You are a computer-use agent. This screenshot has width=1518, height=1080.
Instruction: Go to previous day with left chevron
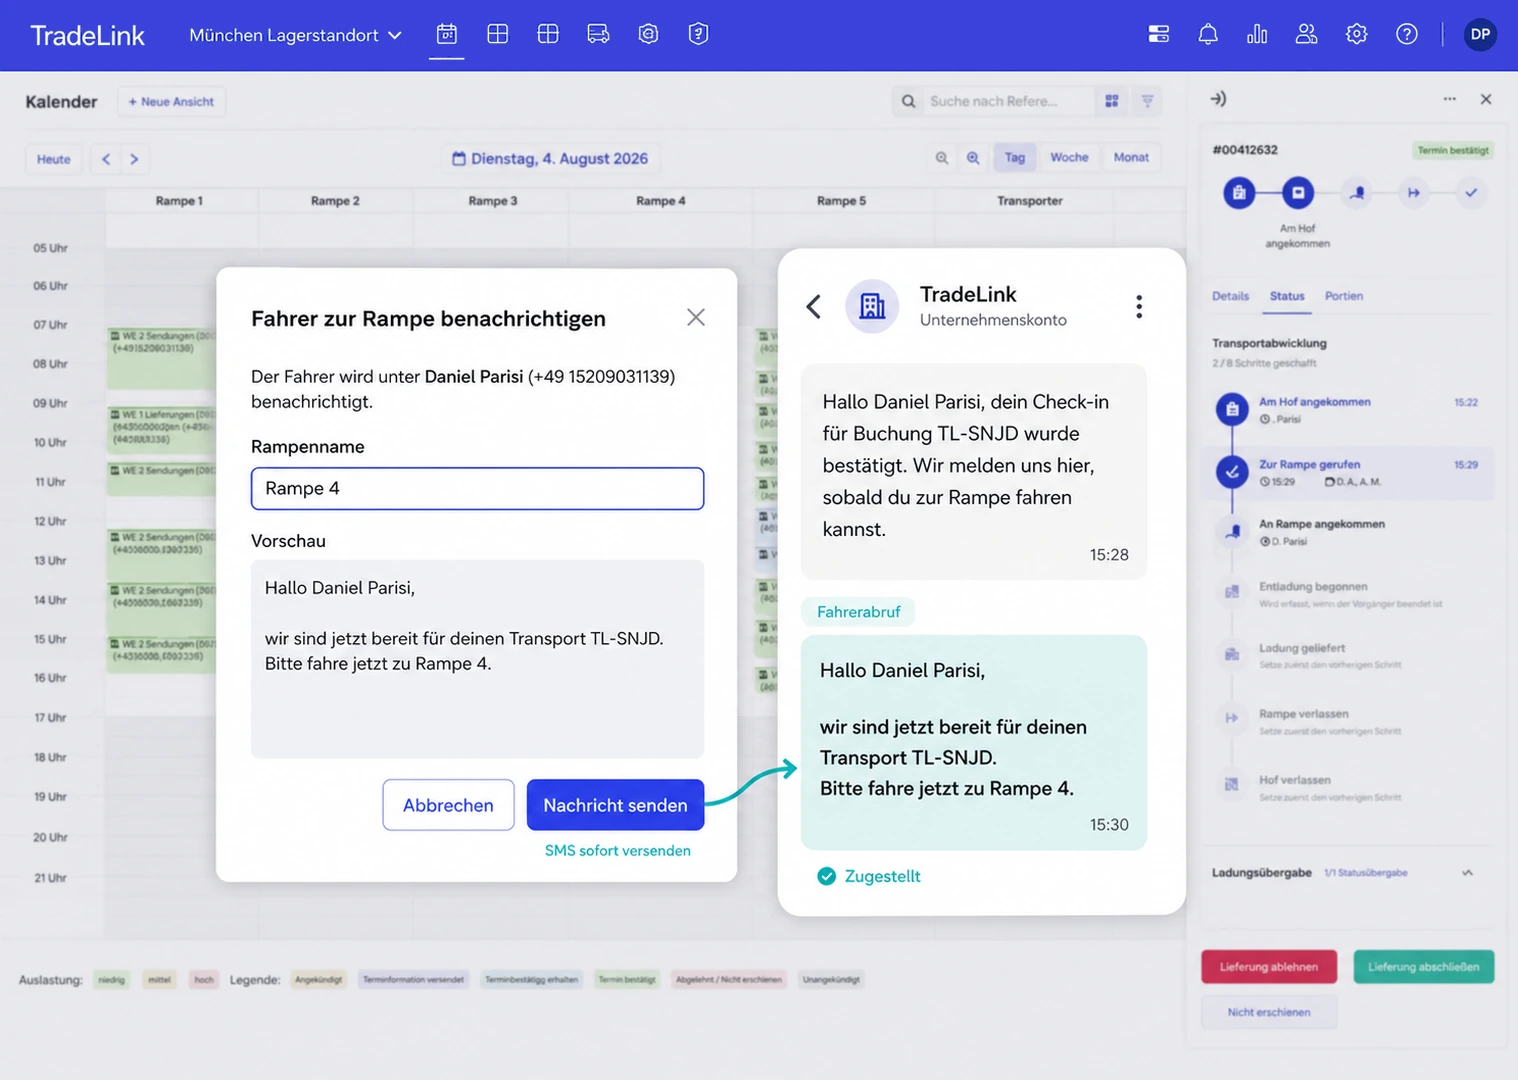click(106, 159)
